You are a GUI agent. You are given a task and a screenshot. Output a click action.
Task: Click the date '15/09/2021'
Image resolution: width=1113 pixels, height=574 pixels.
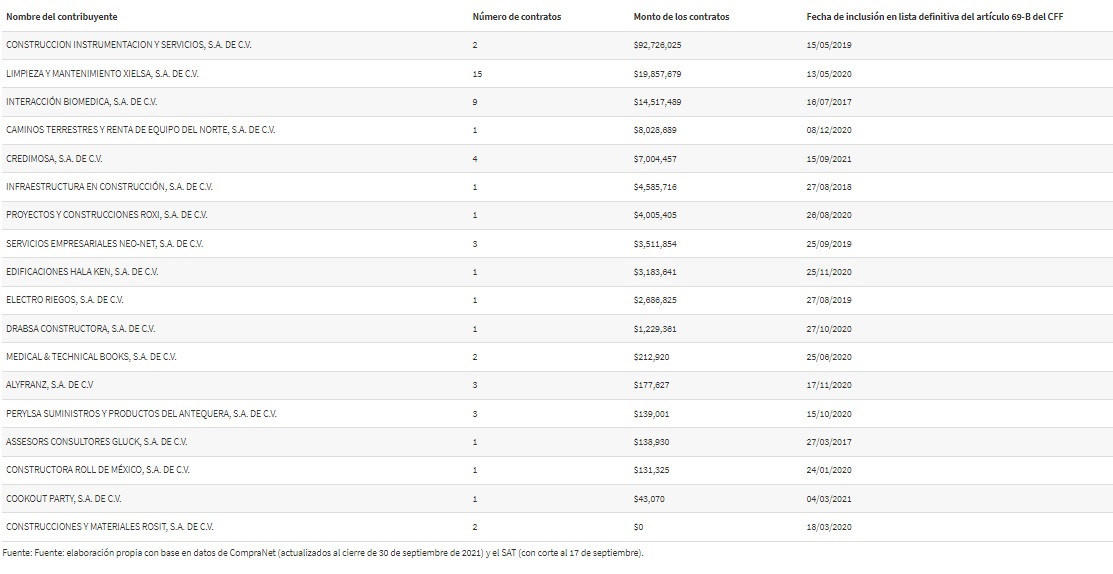pyautogui.click(x=829, y=159)
